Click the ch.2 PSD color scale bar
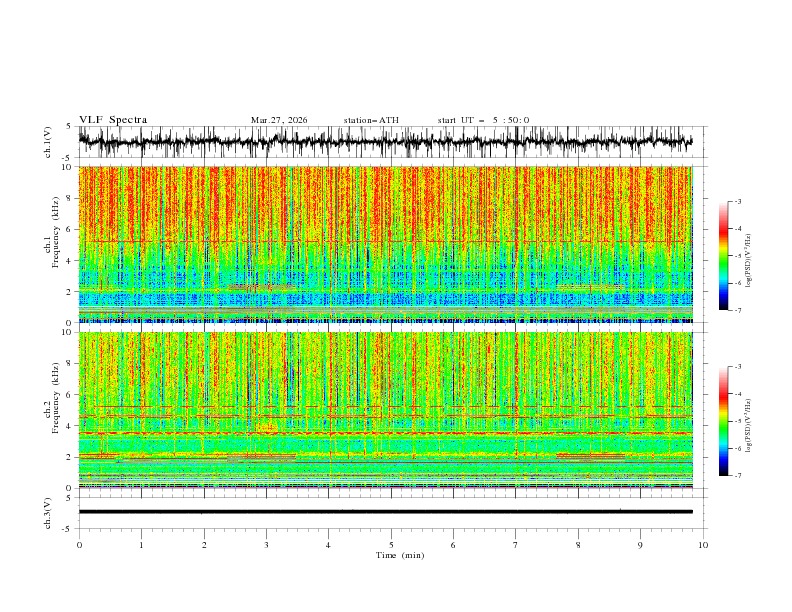The width and height of the screenshot is (792, 612). pyautogui.click(x=723, y=421)
